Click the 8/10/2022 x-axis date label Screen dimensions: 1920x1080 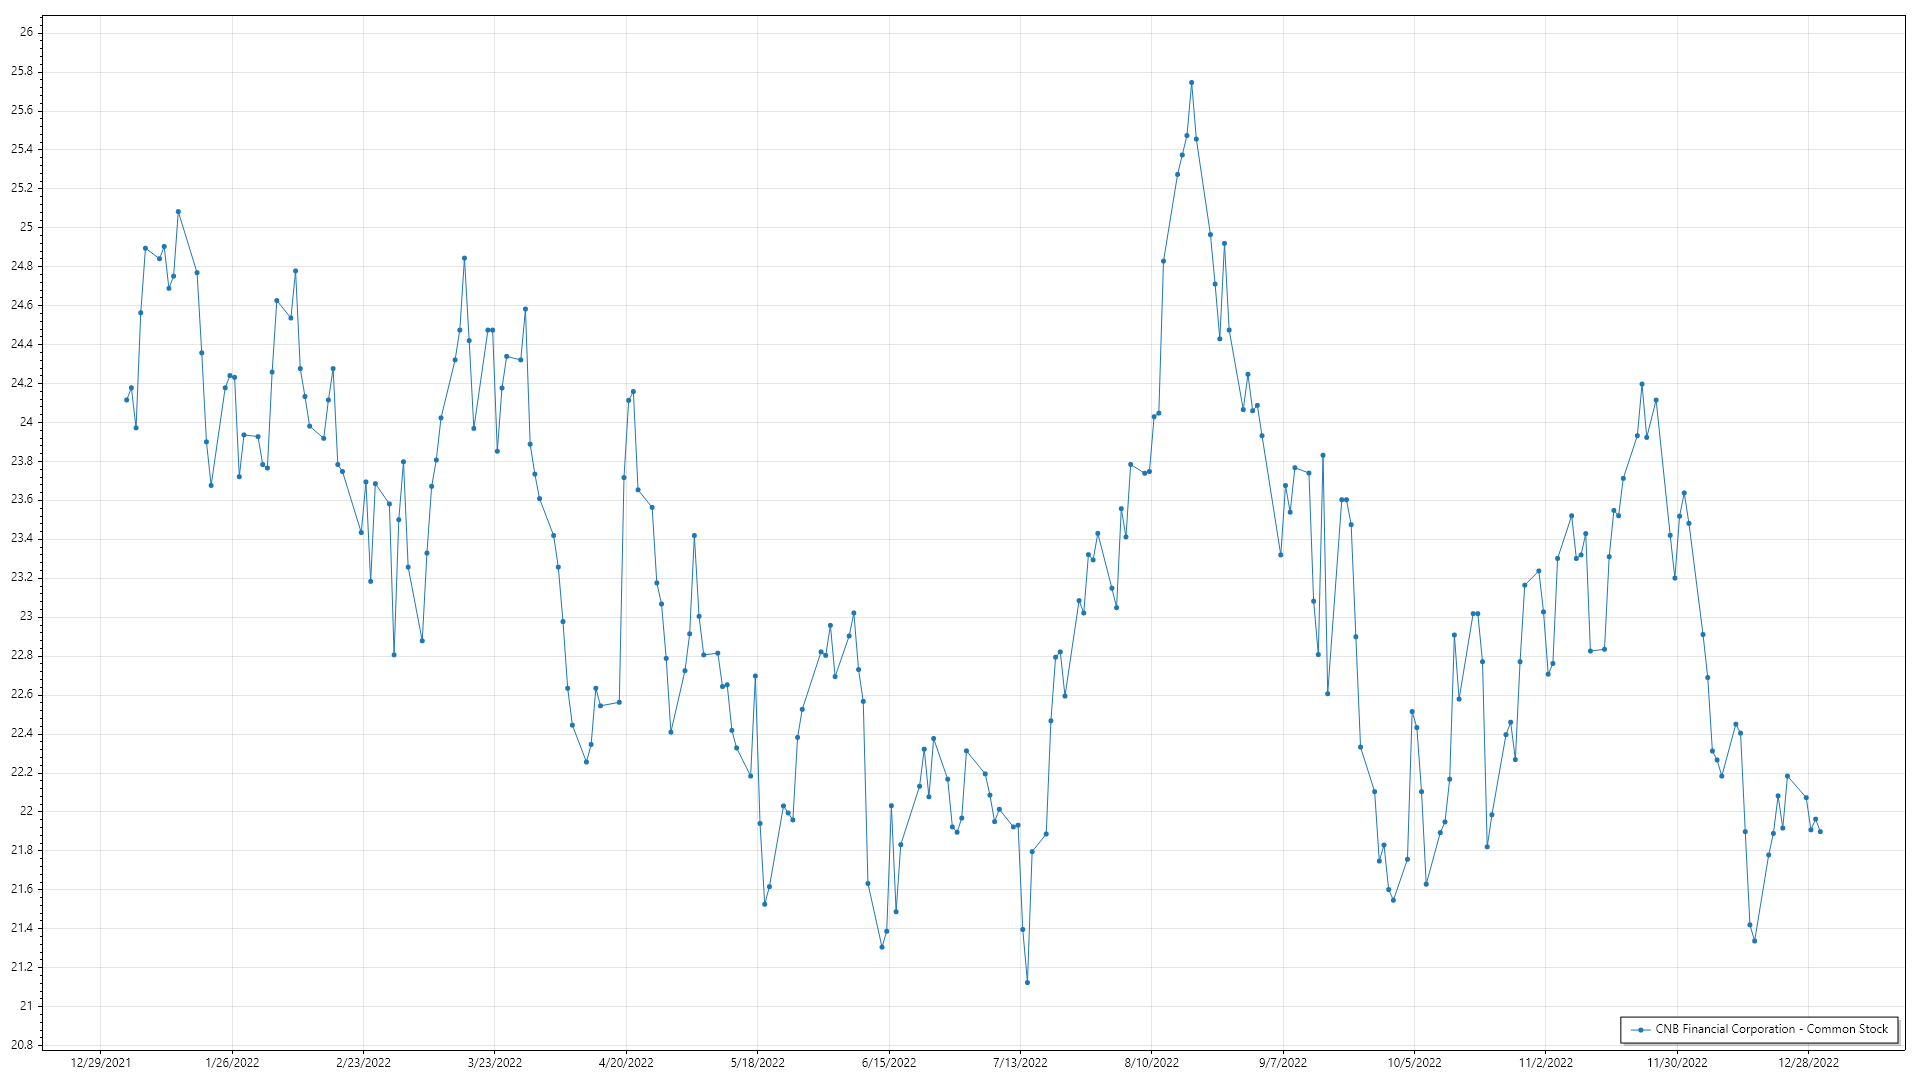pyautogui.click(x=1151, y=1063)
